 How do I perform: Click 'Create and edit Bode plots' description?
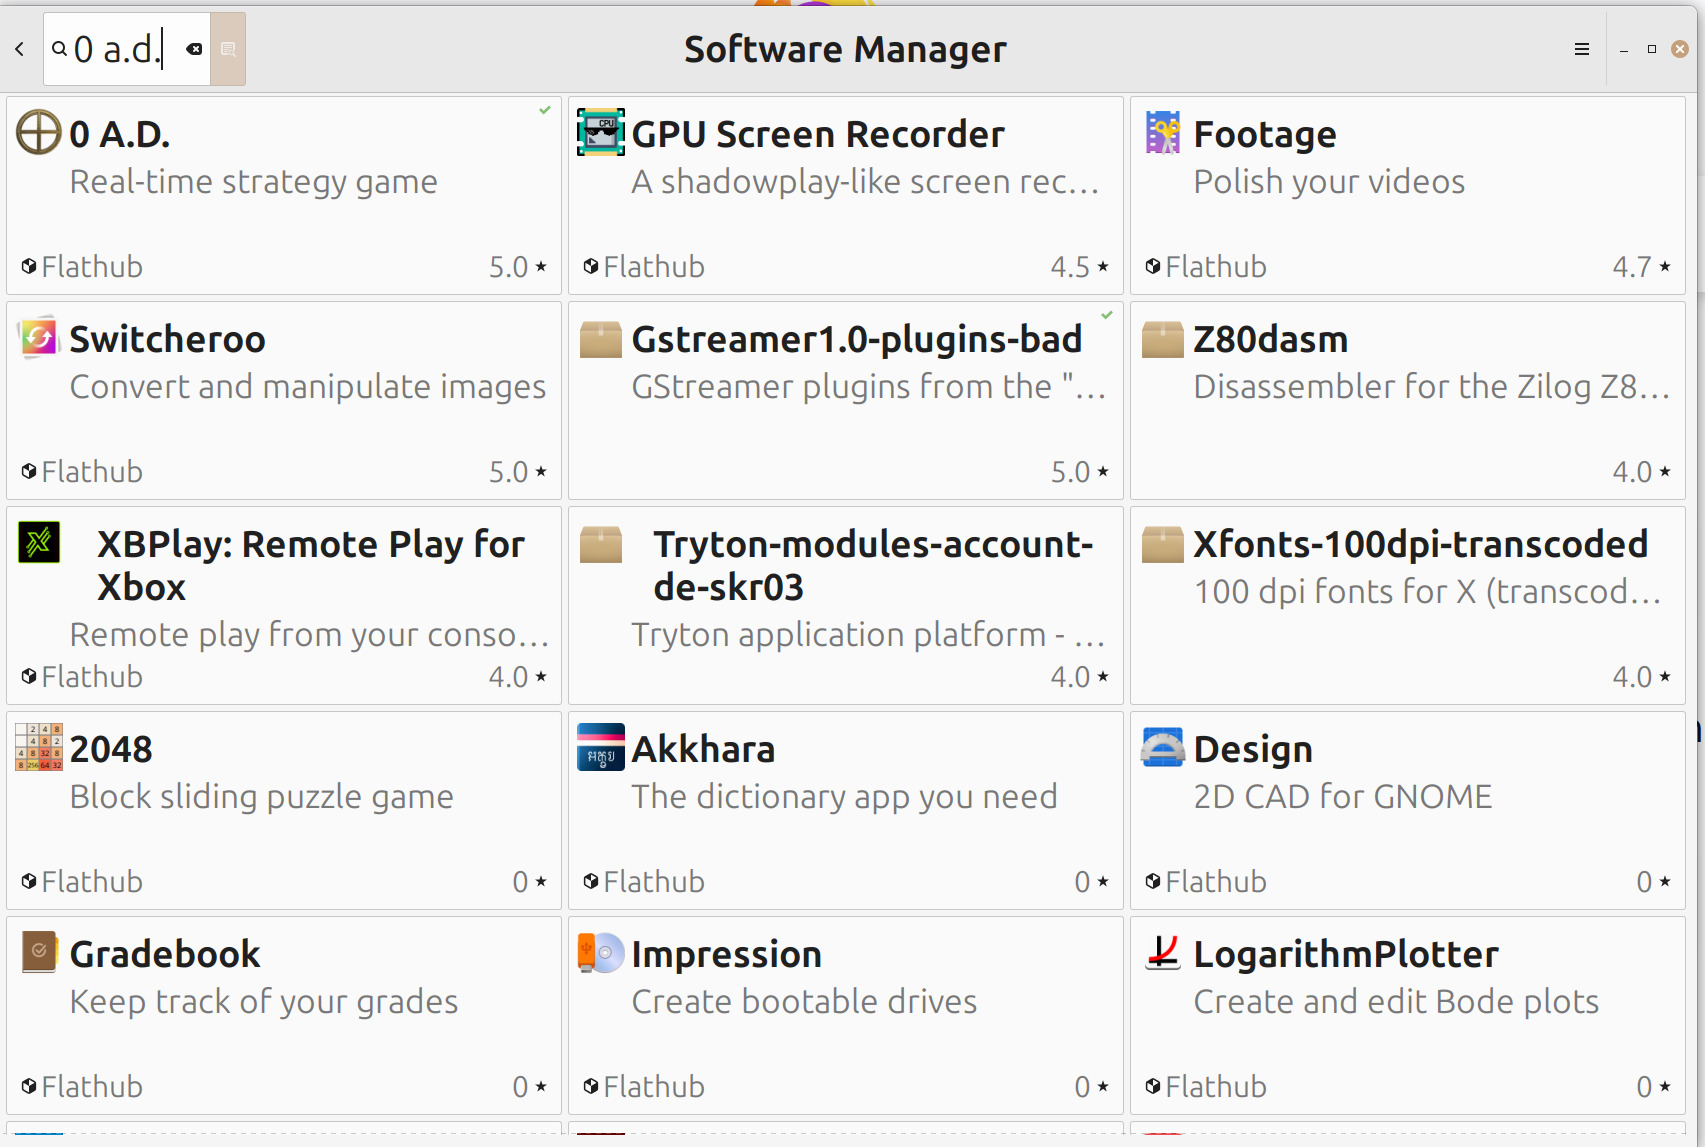[1396, 1002]
